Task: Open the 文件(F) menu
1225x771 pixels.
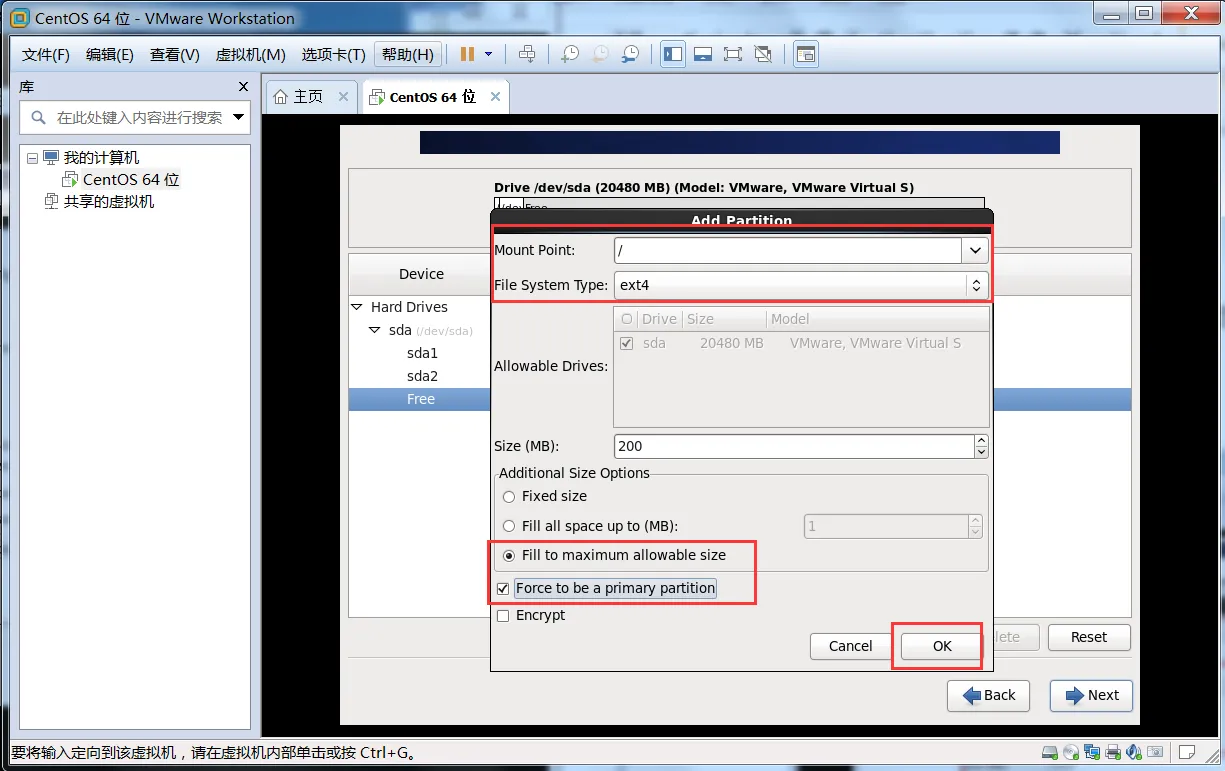Action: tap(46, 54)
